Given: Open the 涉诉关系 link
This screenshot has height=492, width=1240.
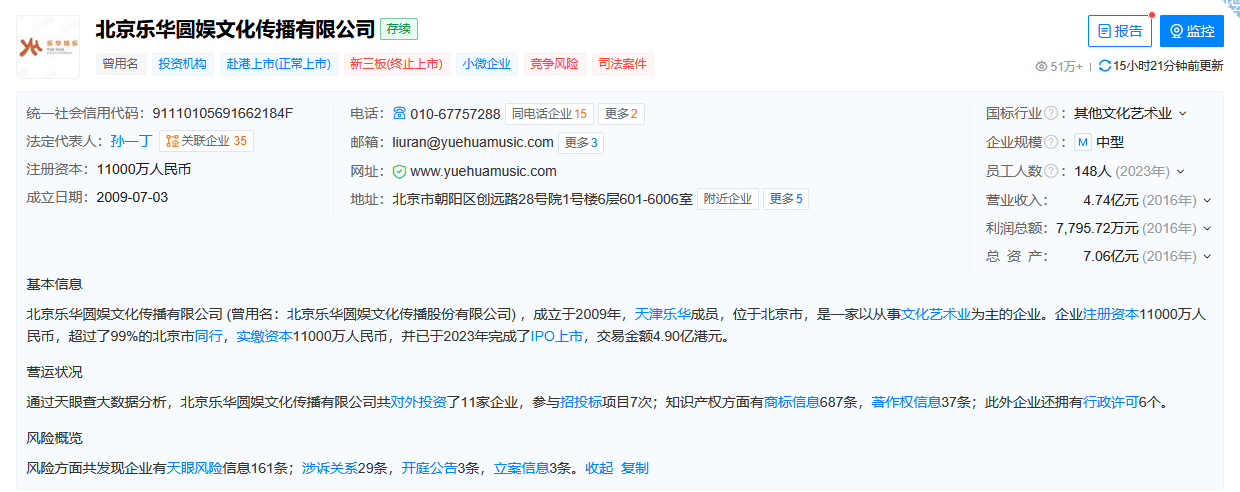Looking at the screenshot, I should pyautogui.click(x=329, y=468).
